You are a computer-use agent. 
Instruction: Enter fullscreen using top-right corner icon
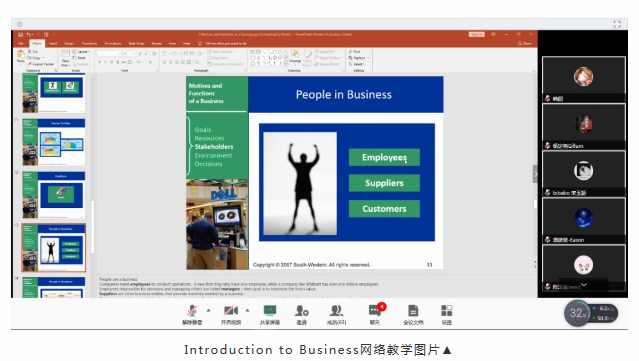pyautogui.click(x=617, y=24)
